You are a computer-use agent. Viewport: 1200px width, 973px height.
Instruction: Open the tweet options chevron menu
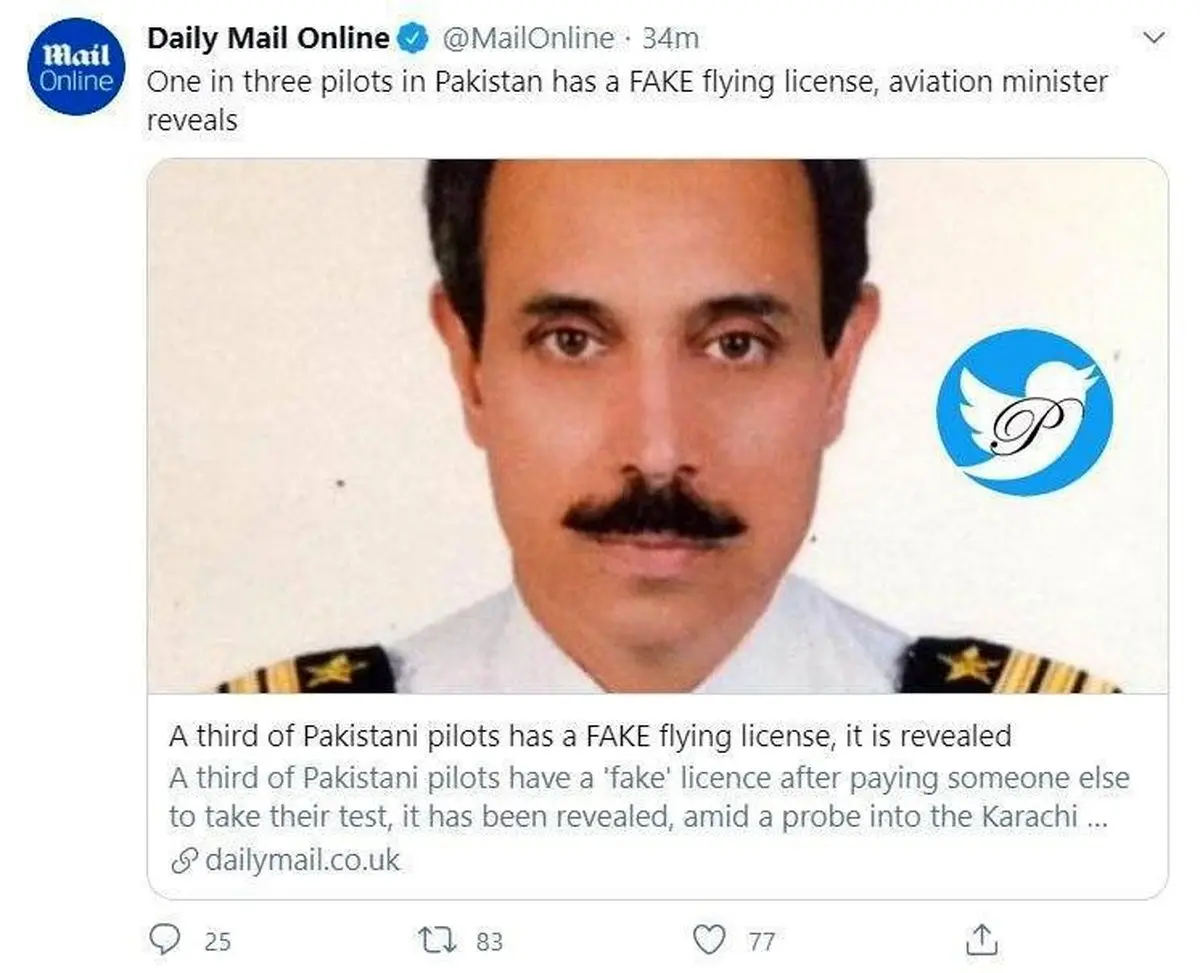coord(1154,38)
